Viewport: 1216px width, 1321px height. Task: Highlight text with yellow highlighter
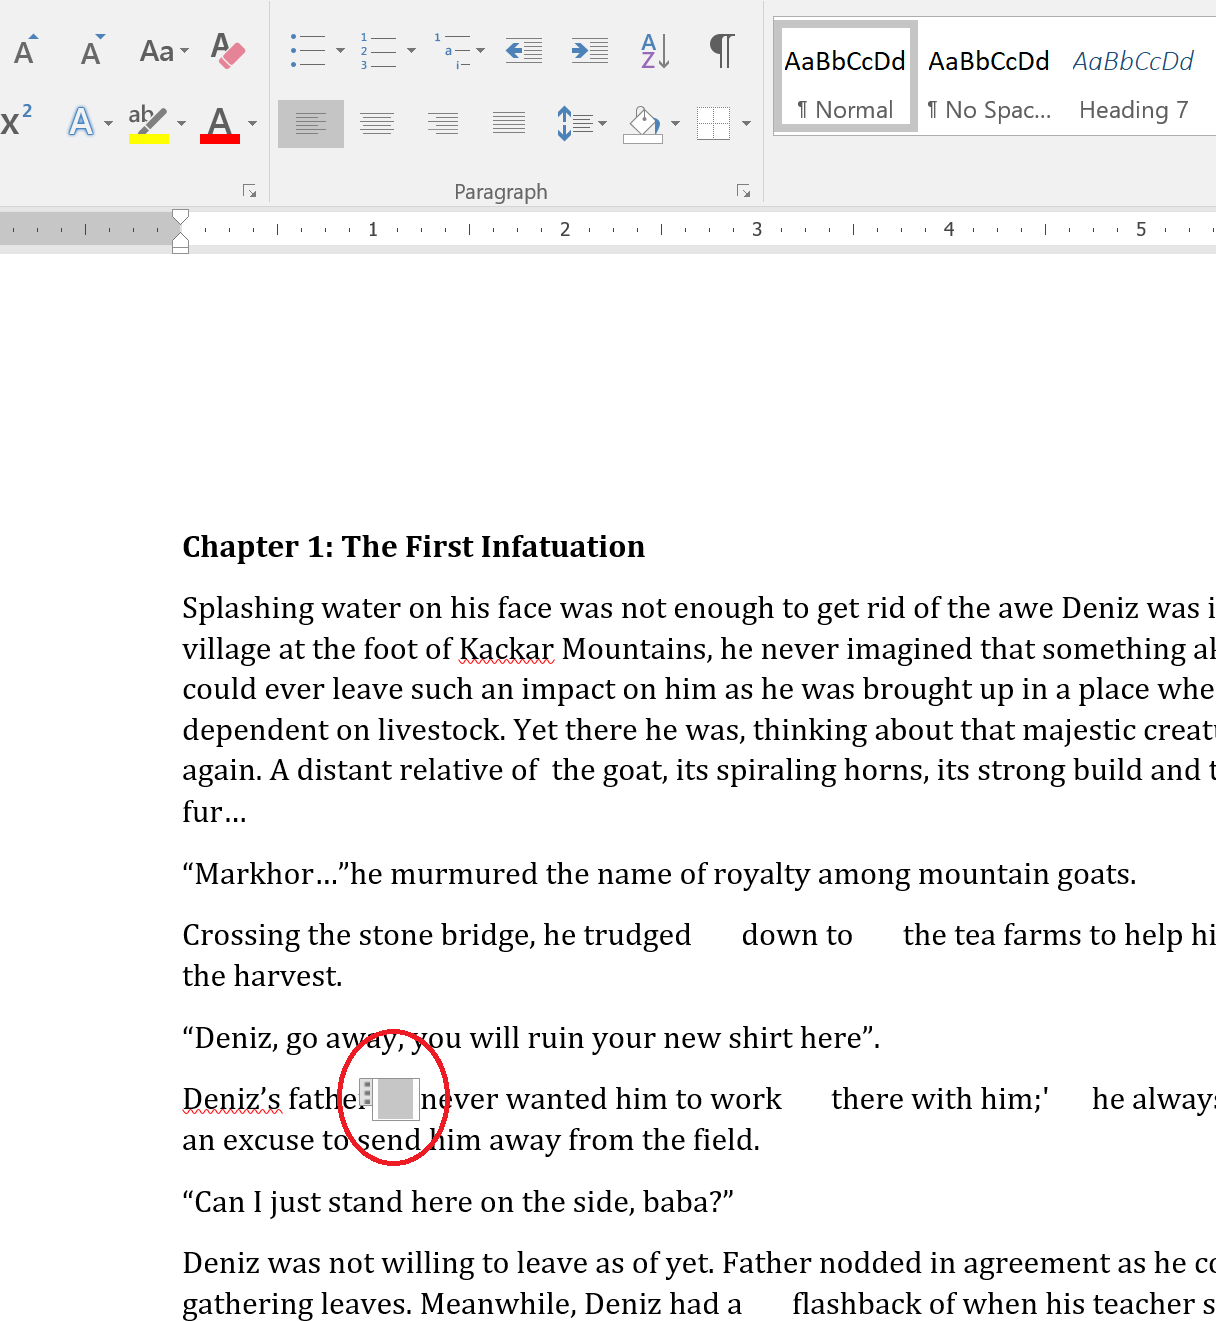pos(148,120)
